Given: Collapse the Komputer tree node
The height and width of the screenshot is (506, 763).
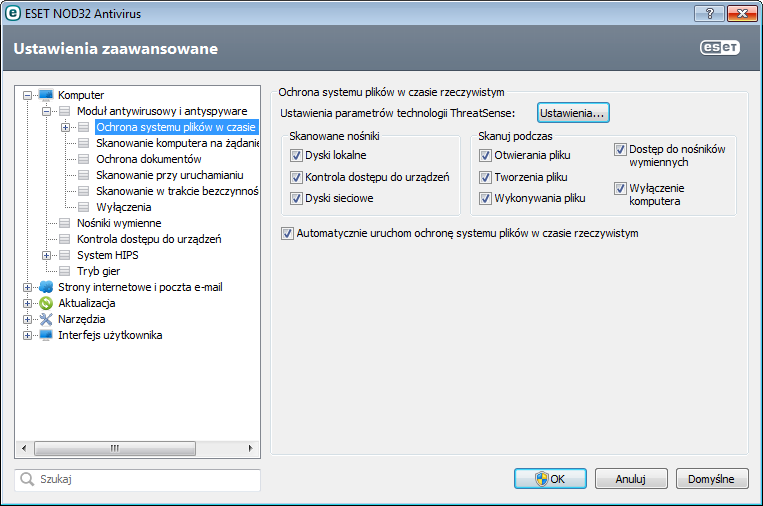Looking at the screenshot, I should point(28,95).
